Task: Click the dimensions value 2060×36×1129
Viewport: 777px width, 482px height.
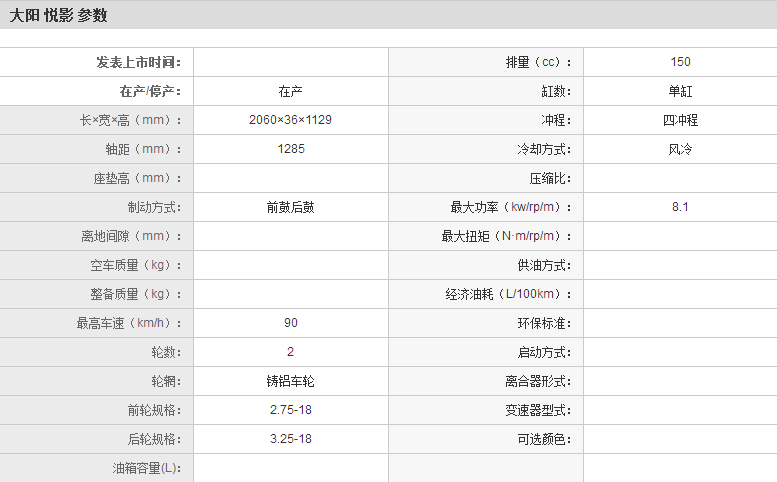Action: click(x=290, y=120)
